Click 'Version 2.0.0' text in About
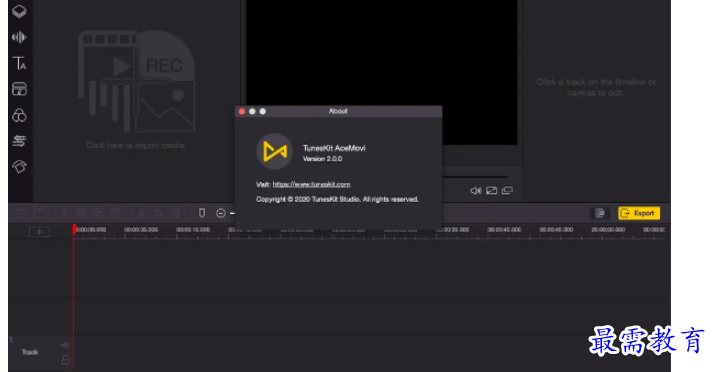 pos(322,159)
